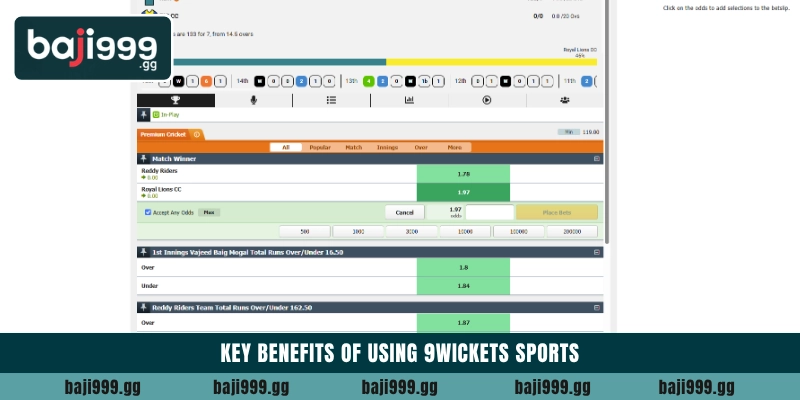Collapse Reddy Riders Team Total Runs section
The image size is (800, 400).
596,308
